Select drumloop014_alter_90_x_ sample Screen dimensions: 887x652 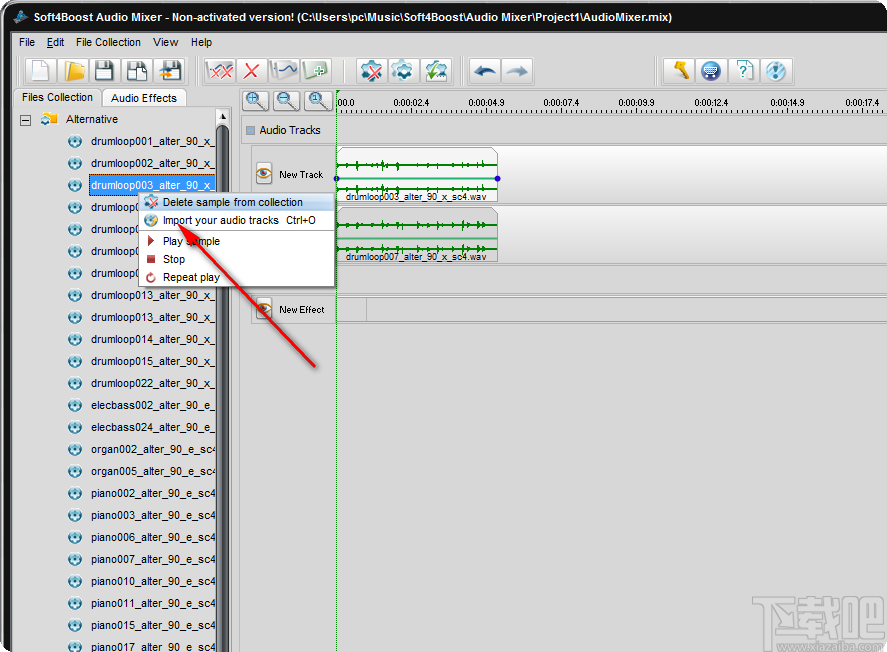(x=152, y=339)
